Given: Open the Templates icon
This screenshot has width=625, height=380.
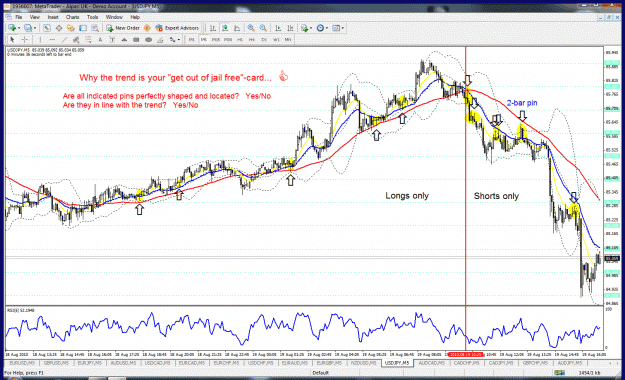Looking at the screenshot, I should (x=336, y=28).
